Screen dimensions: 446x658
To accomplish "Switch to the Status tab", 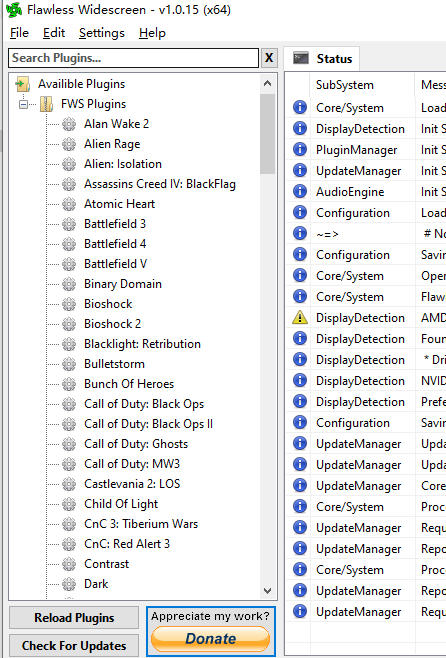I will (322, 58).
